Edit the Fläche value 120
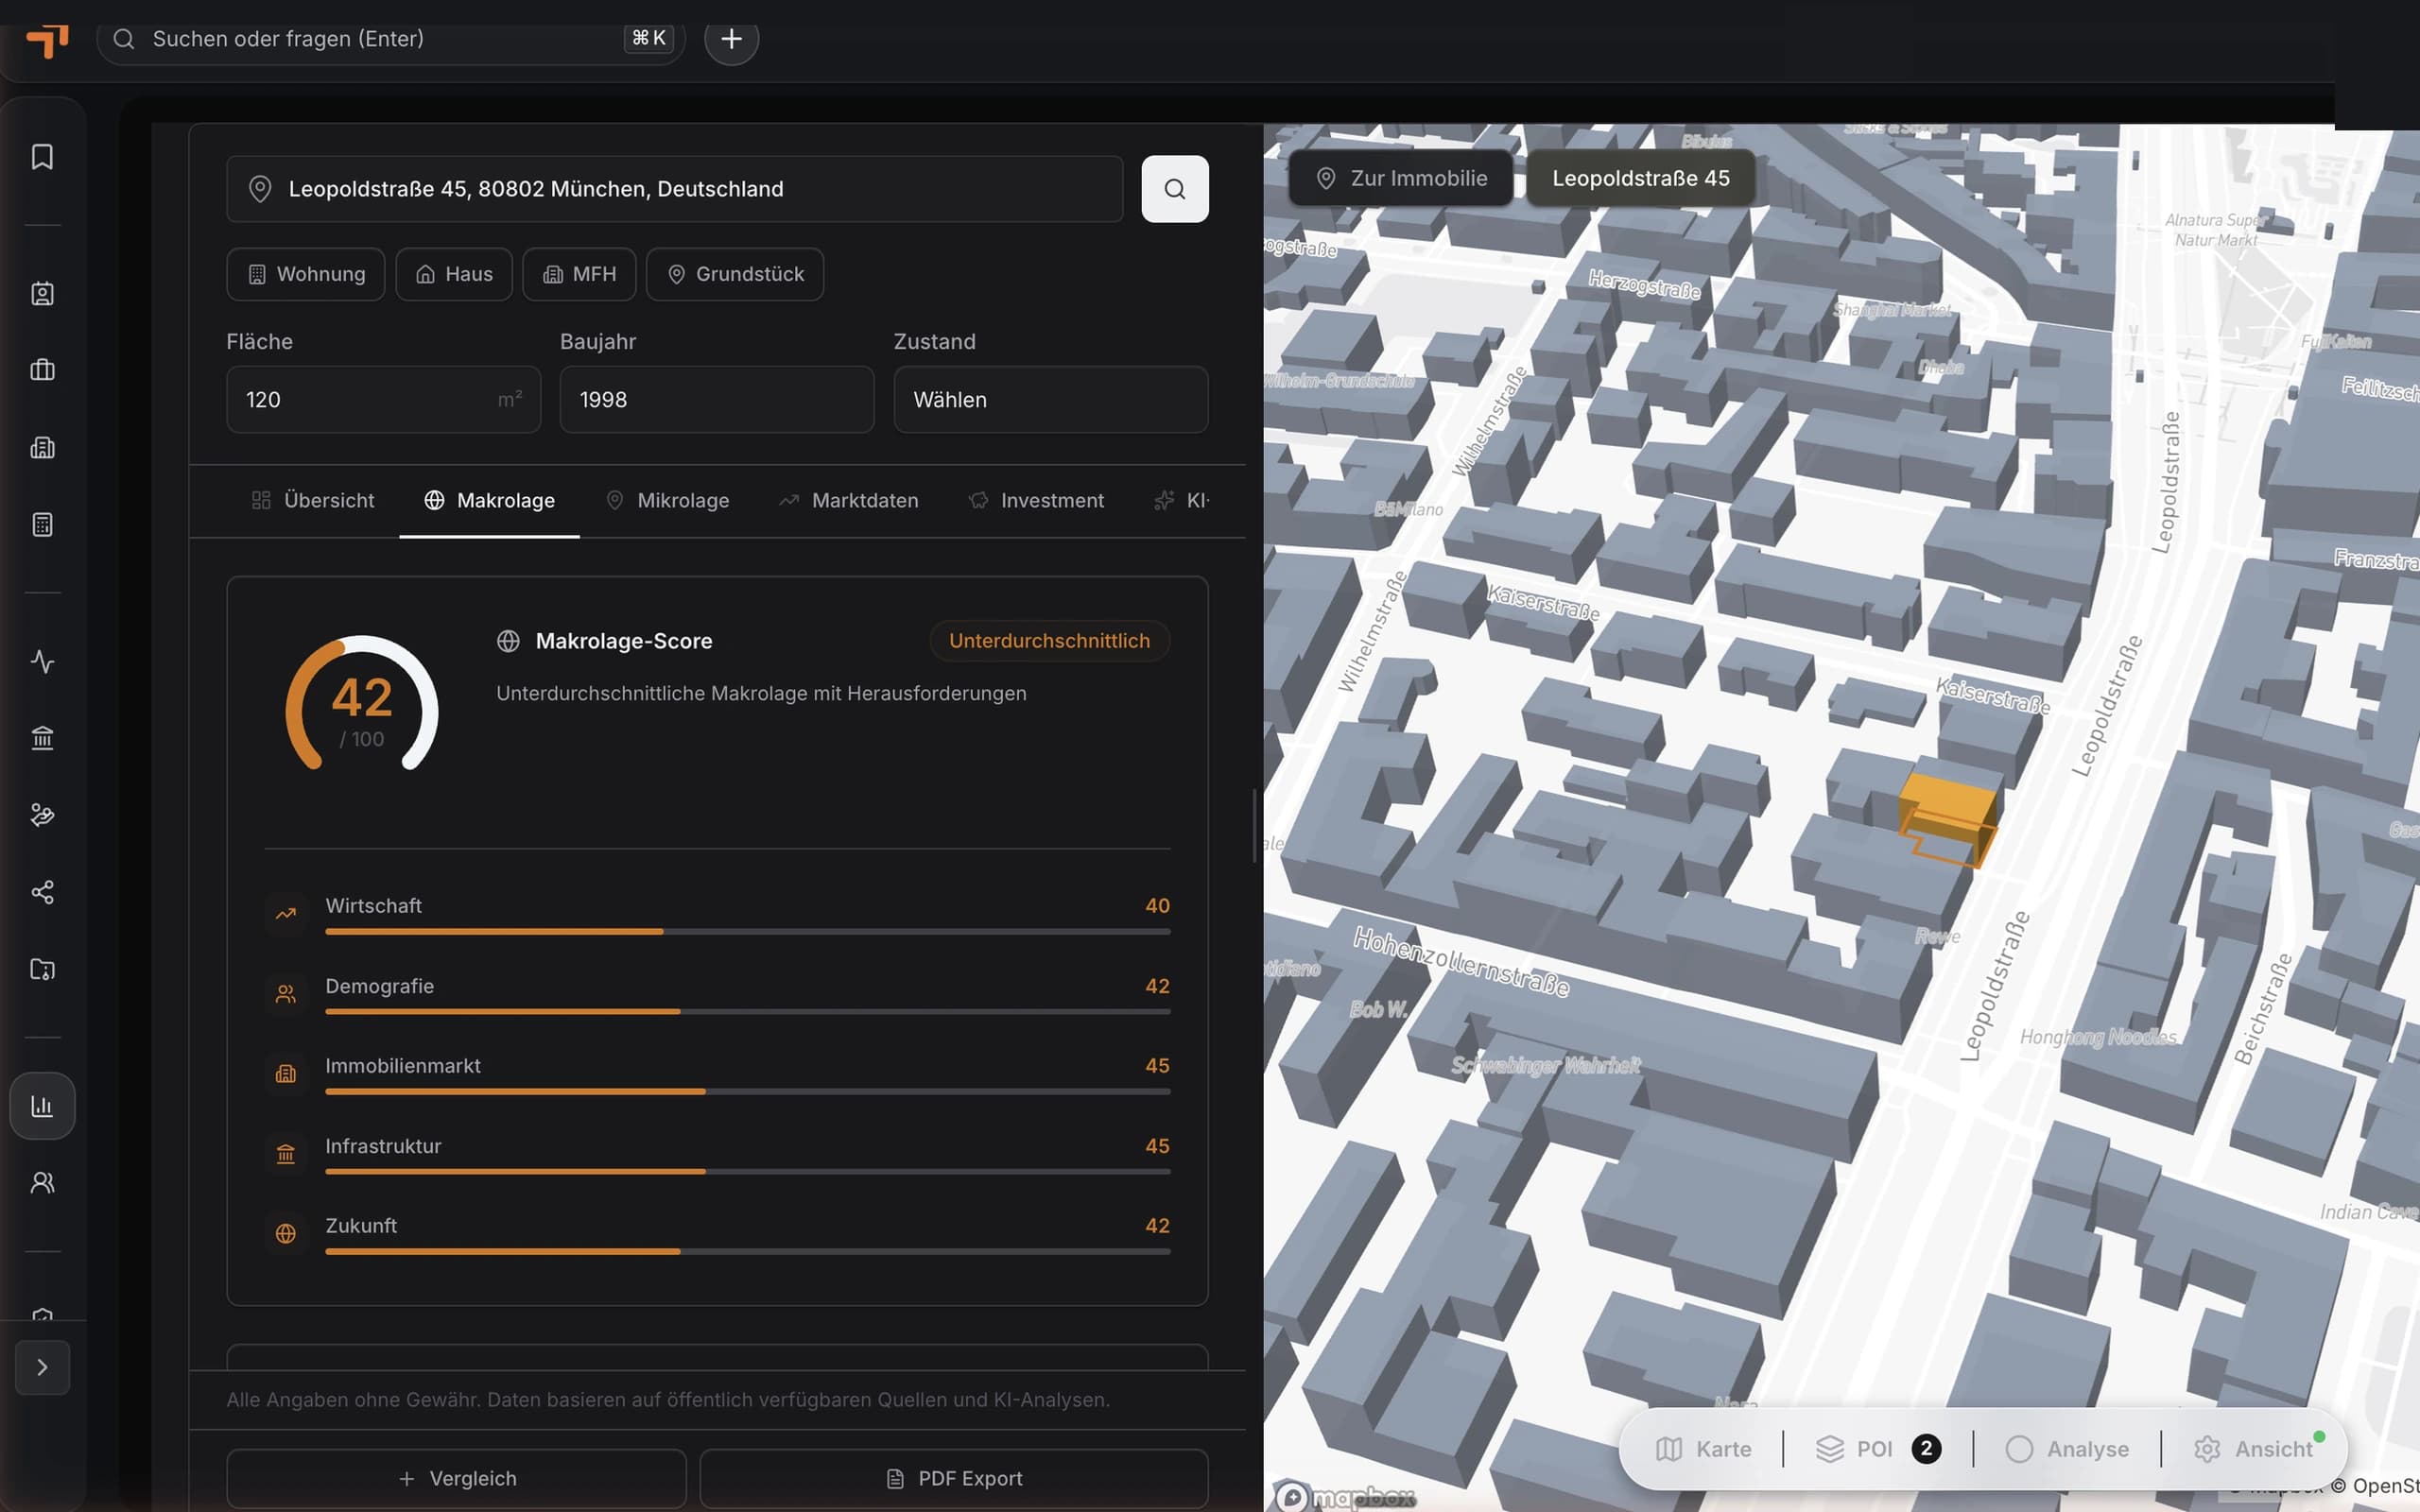The image size is (2420, 1512). (x=383, y=399)
